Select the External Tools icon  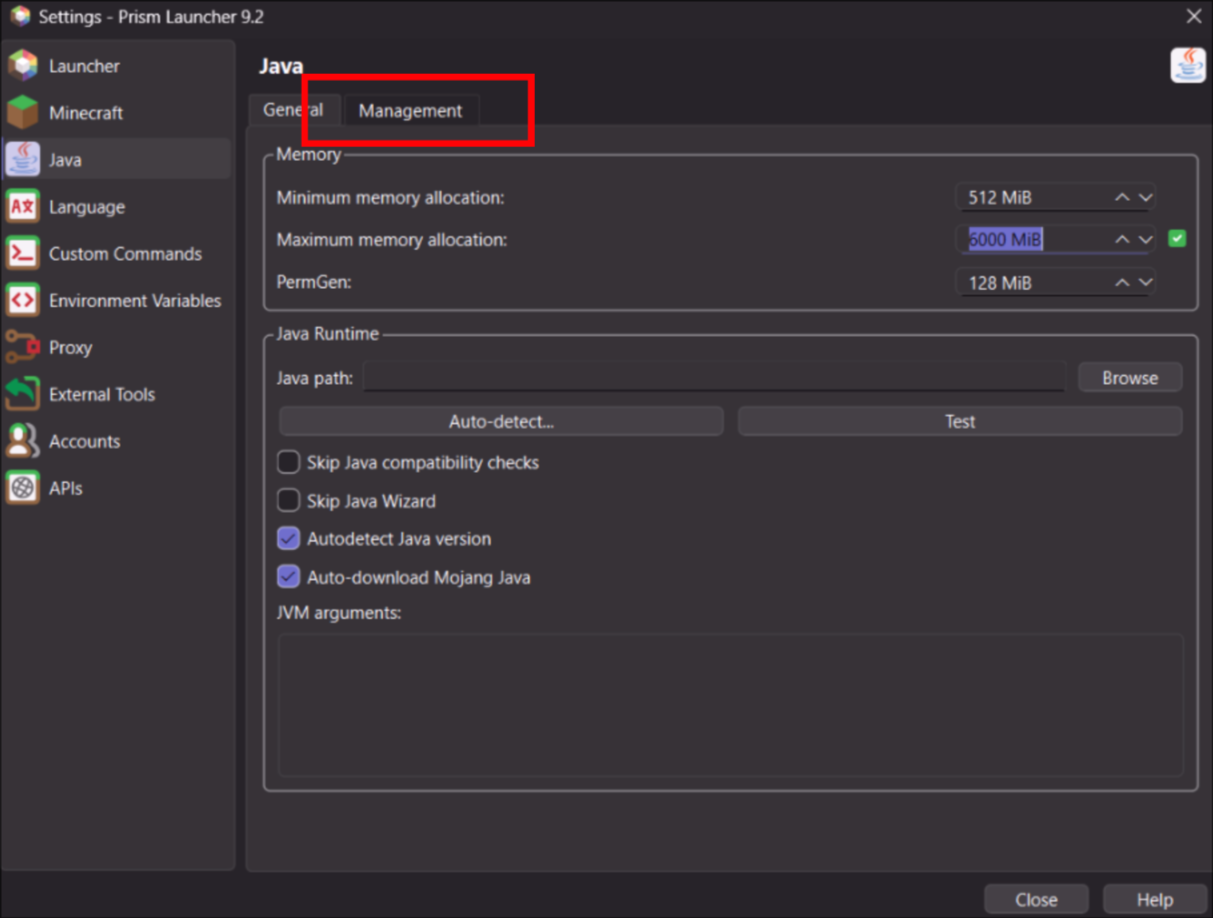click(x=23, y=394)
